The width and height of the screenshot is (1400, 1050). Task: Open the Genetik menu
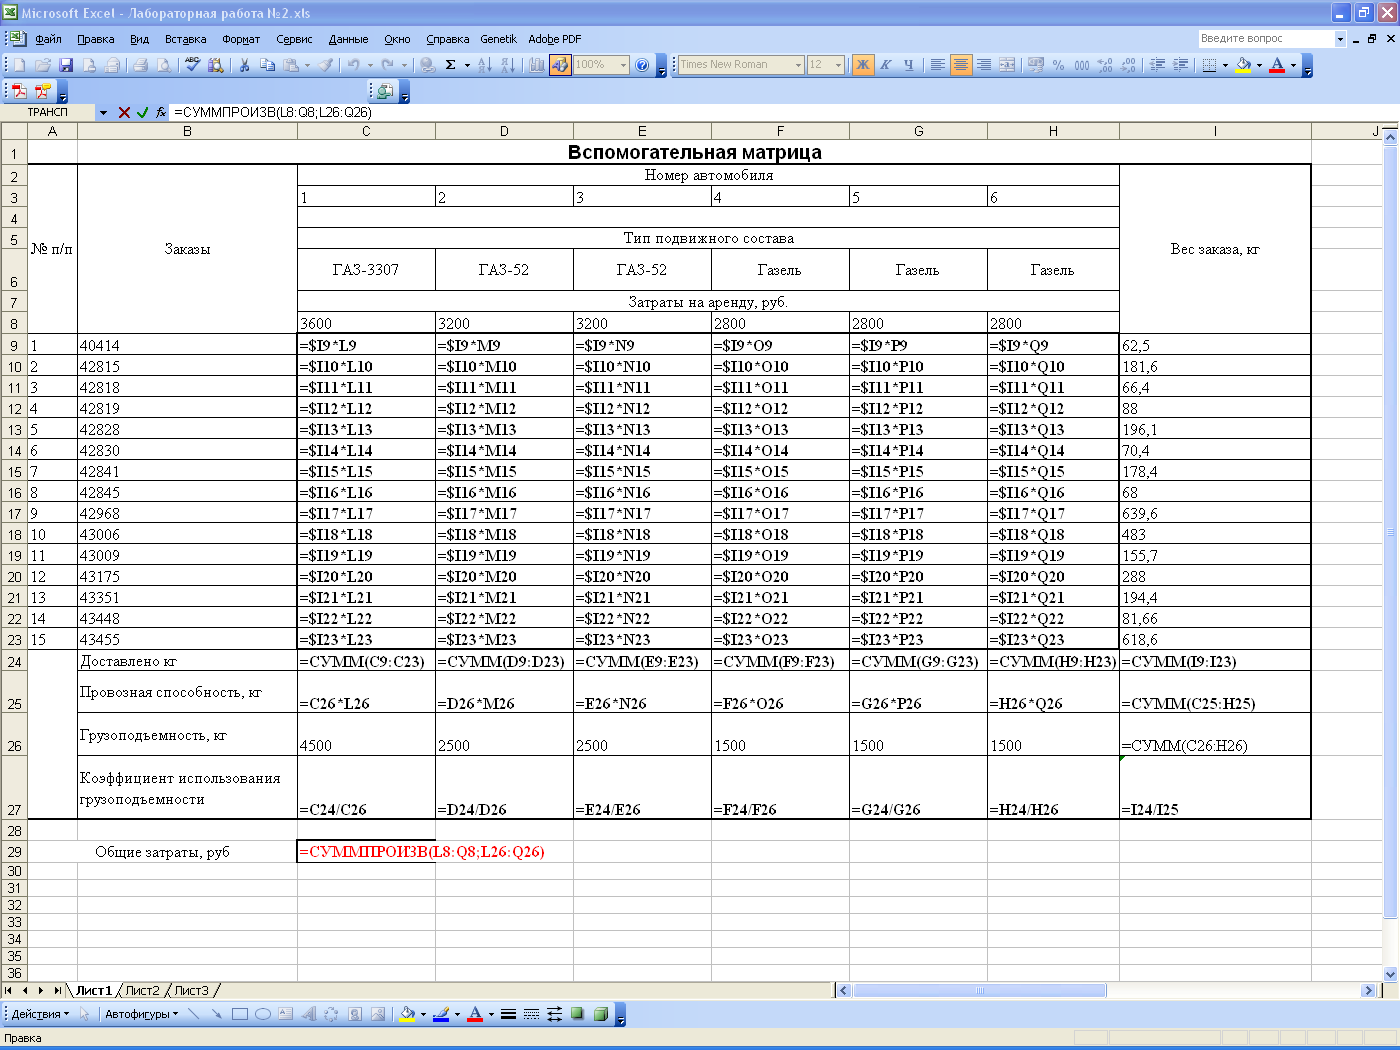(498, 39)
